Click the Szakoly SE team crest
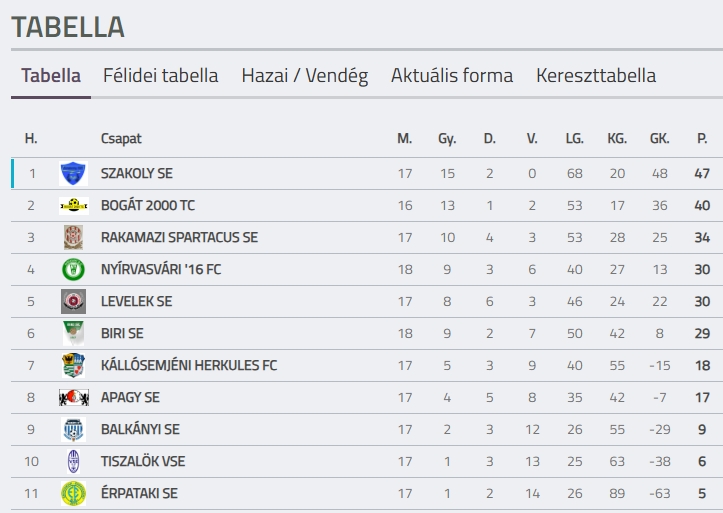The width and height of the screenshot is (723, 513). [x=73, y=173]
